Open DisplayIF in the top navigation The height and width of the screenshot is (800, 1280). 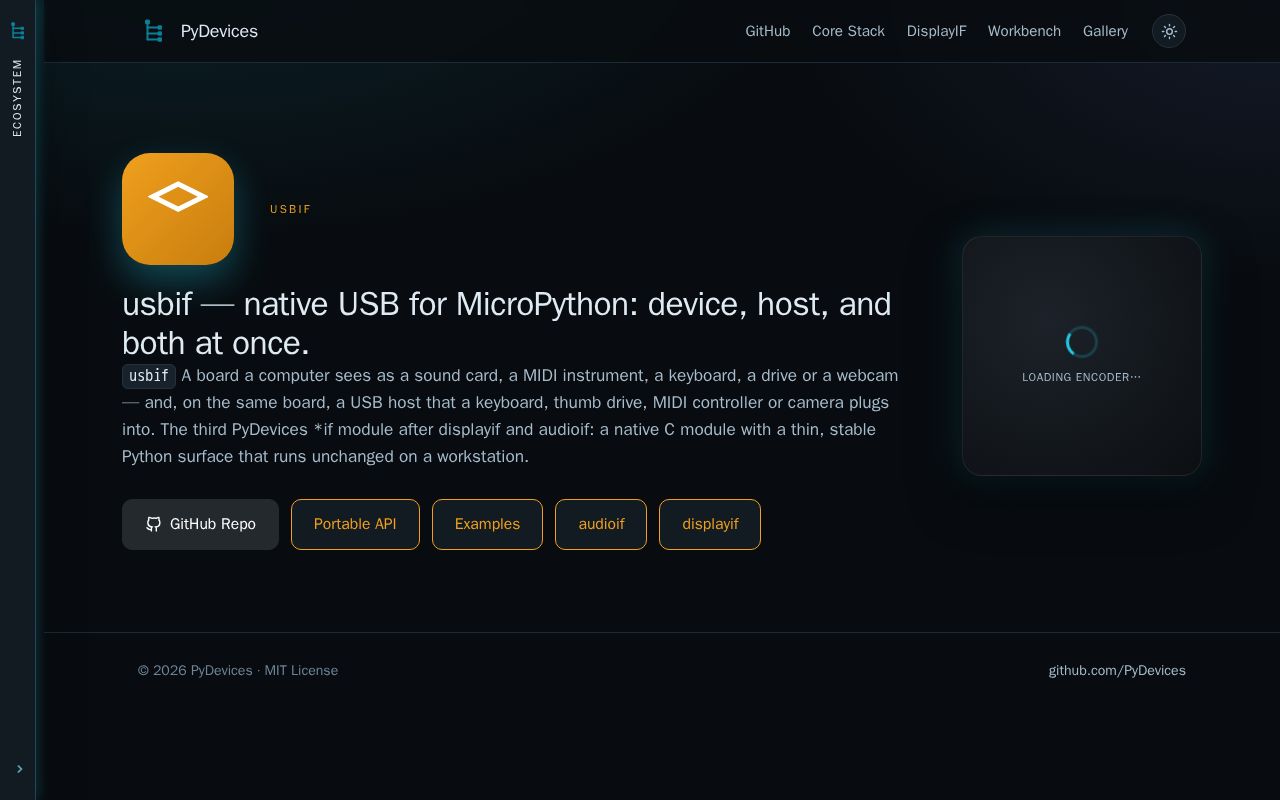tap(937, 31)
